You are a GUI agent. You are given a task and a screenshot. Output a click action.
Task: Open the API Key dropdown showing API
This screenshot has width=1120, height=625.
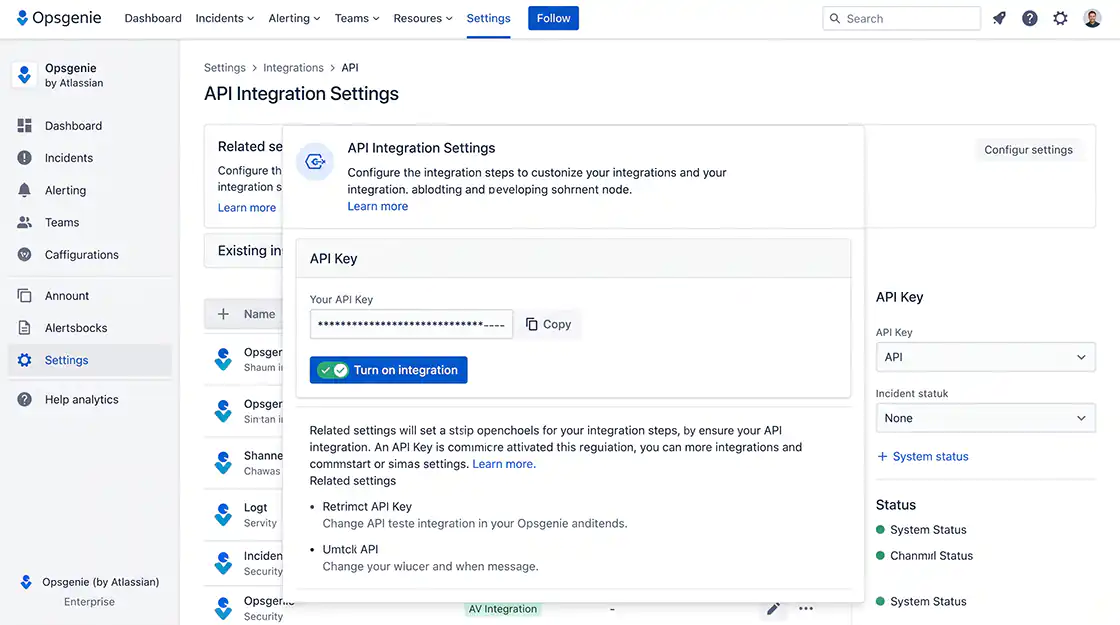tap(985, 357)
